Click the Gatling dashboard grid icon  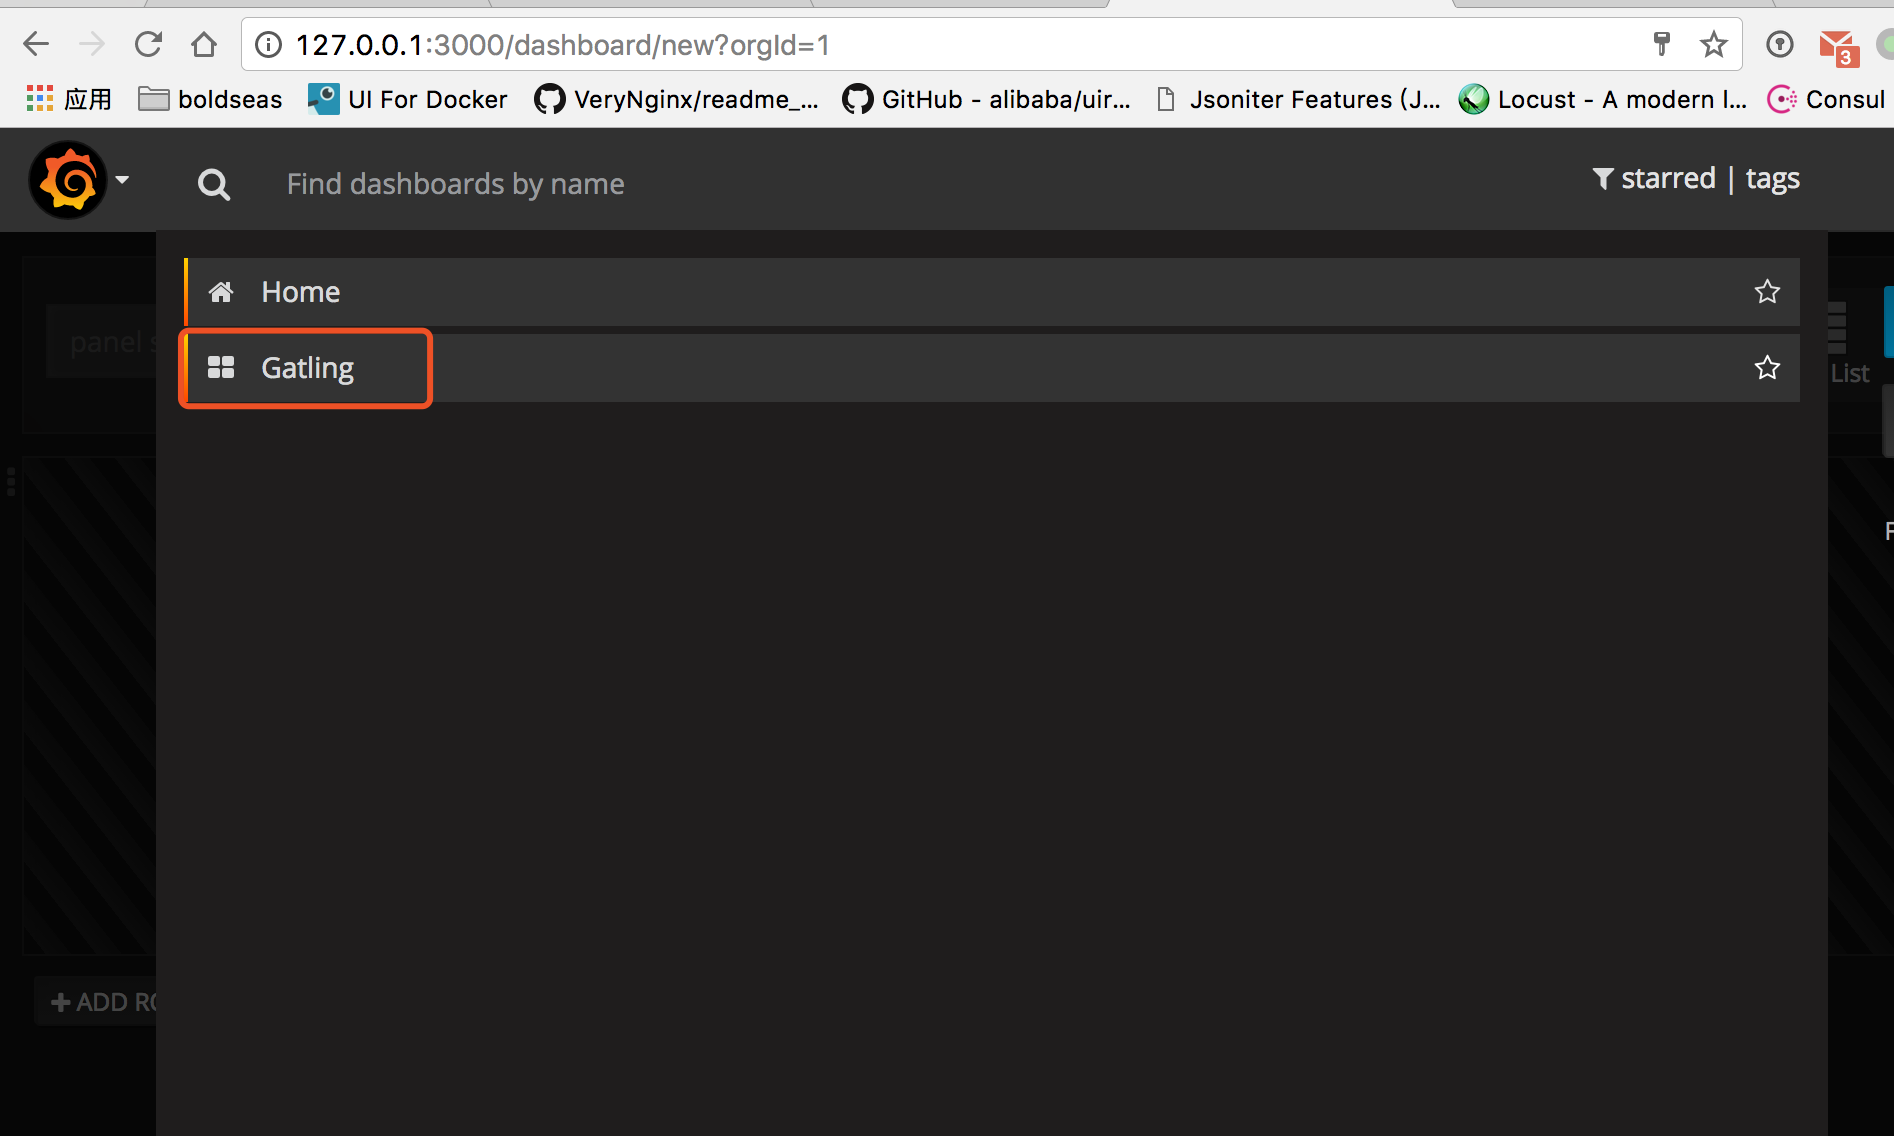[x=221, y=368]
